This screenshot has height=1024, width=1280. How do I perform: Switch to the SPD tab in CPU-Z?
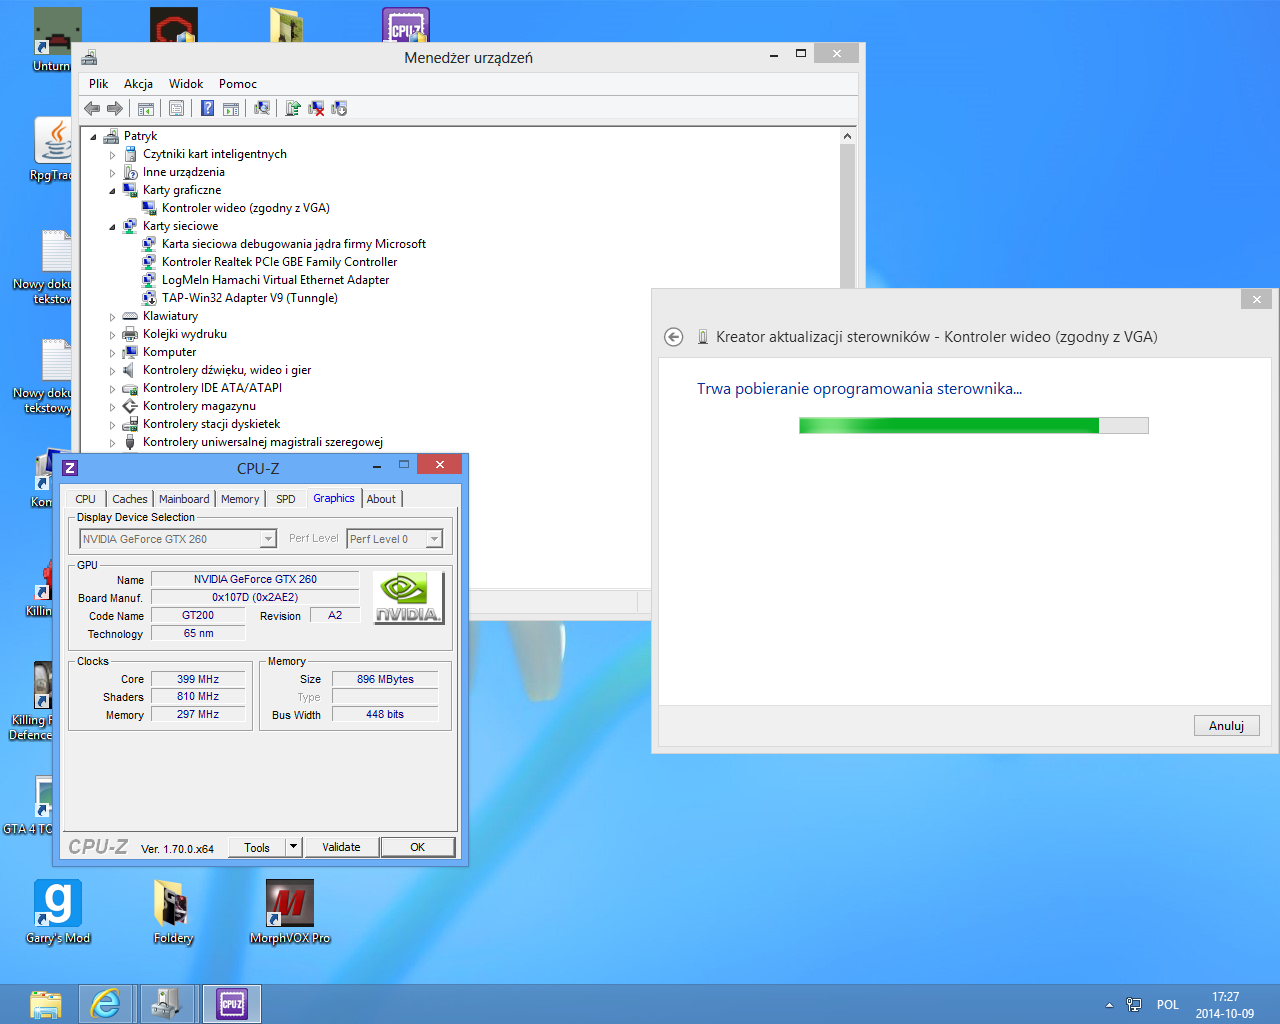point(286,499)
